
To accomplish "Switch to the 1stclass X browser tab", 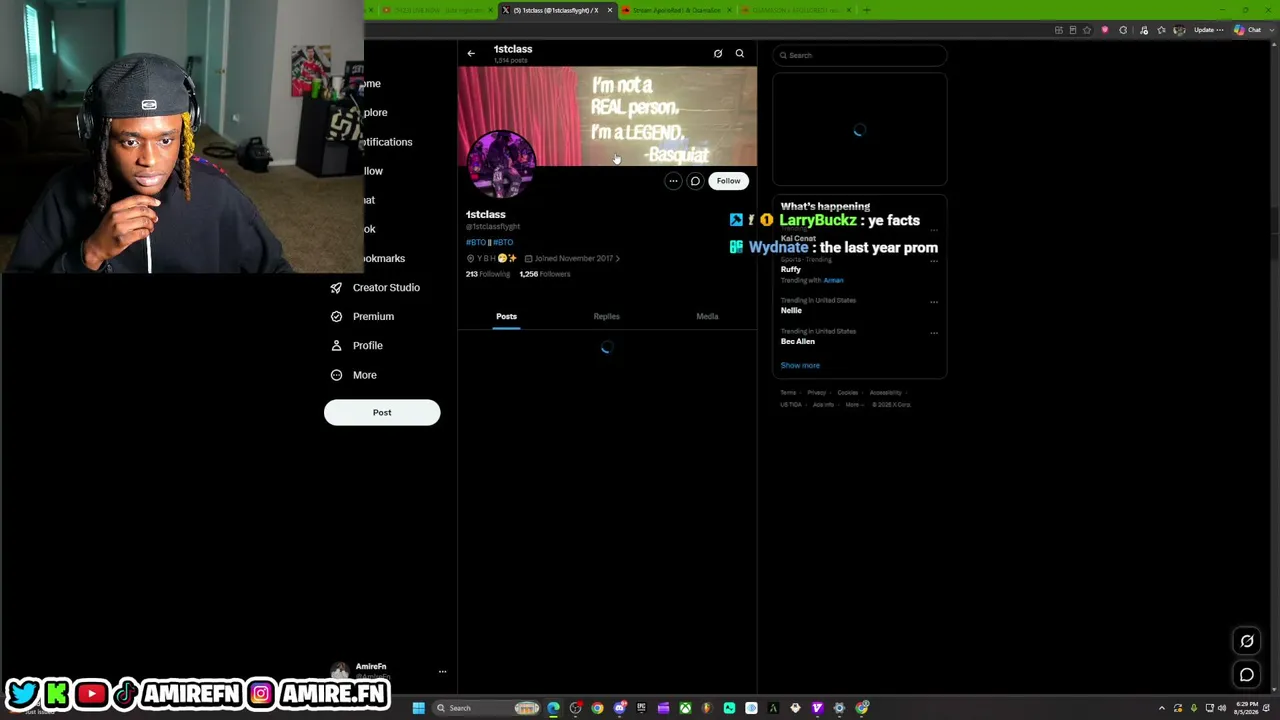I will coord(556,10).
